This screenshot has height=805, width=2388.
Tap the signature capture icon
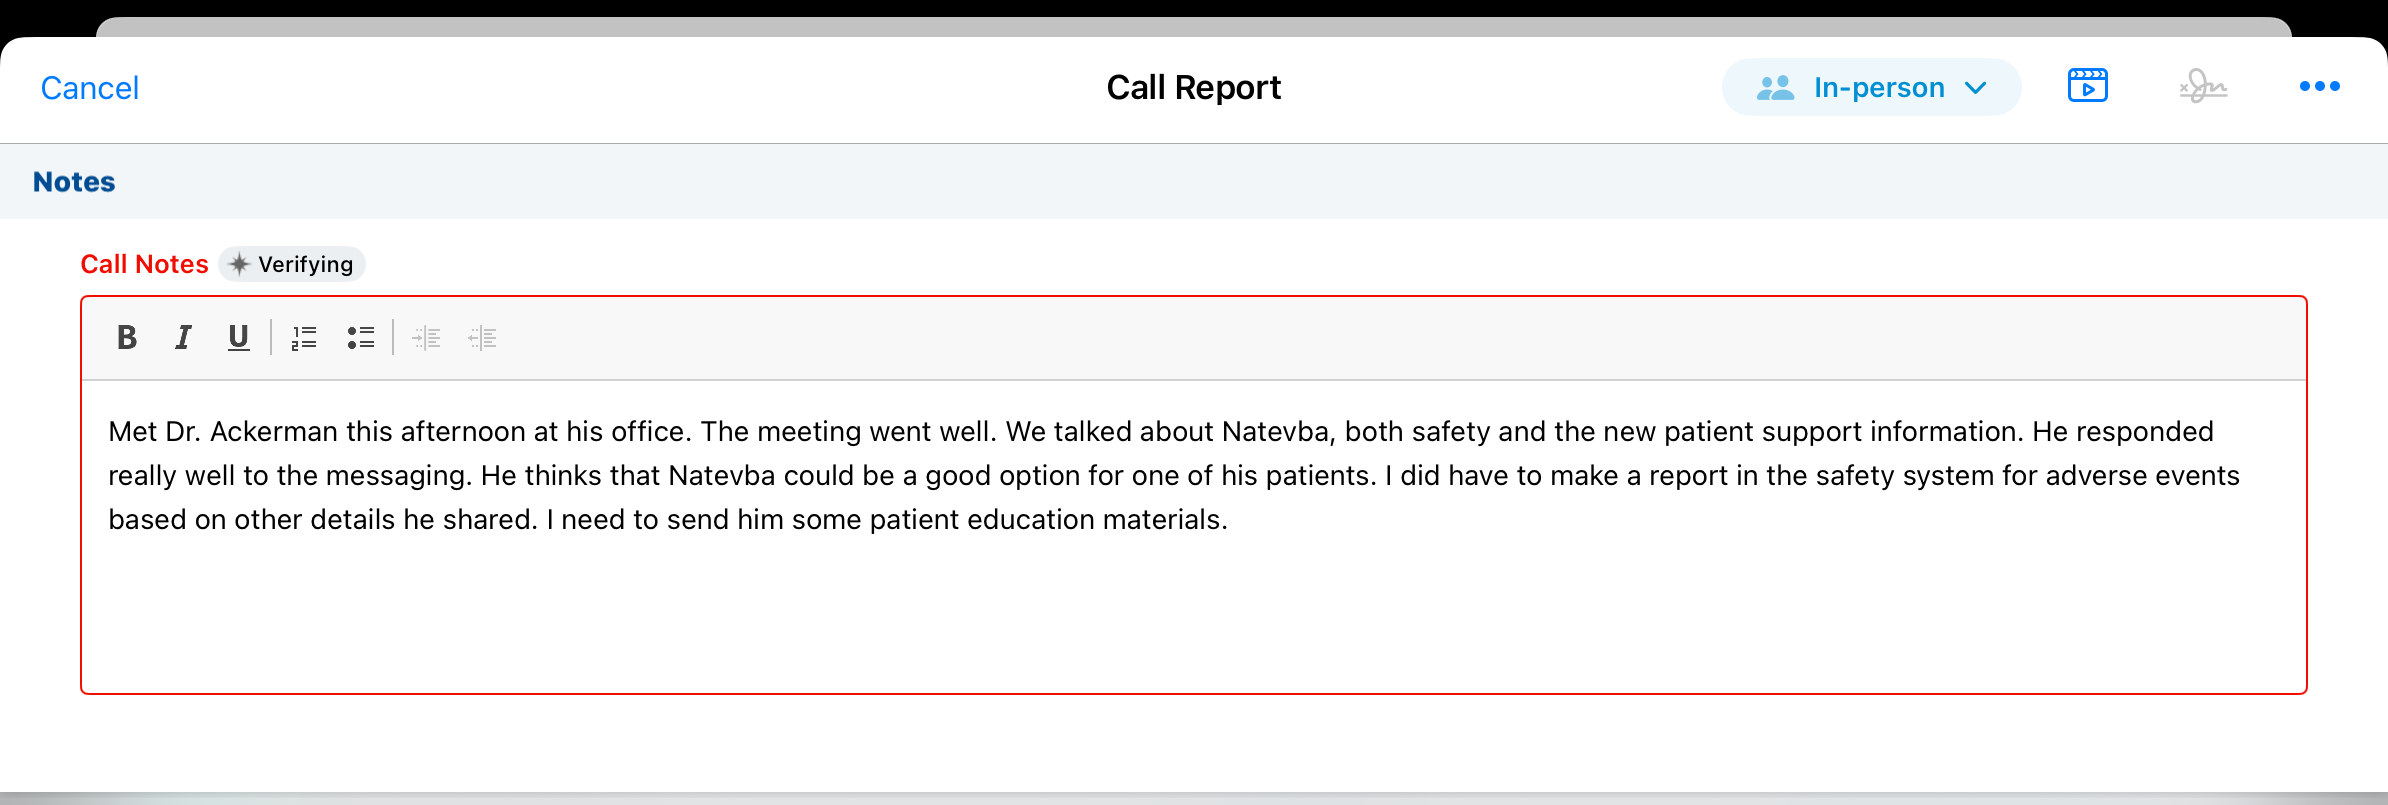(x=2203, y=87)
